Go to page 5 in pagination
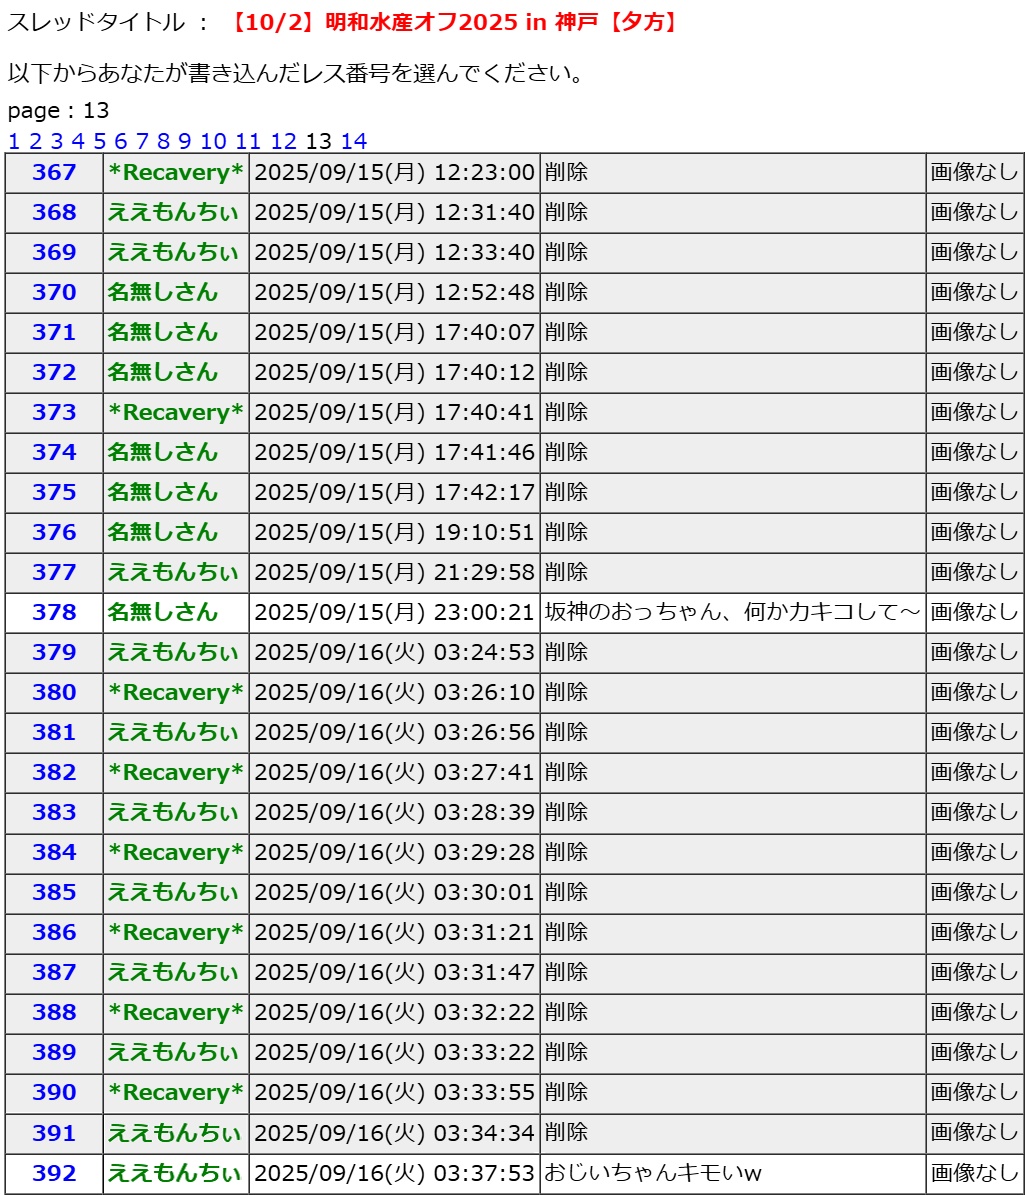This screenshot has width=1031, height=1195. pyautogui.click(x=99, y=141)
